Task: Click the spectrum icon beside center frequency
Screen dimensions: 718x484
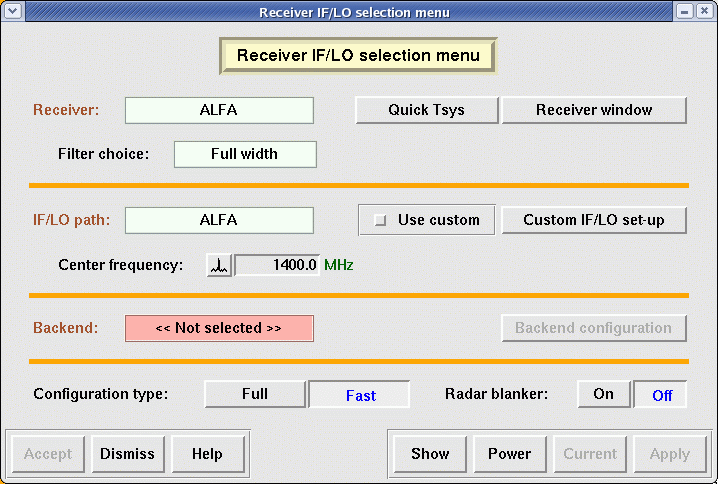Action: point(219,265)
